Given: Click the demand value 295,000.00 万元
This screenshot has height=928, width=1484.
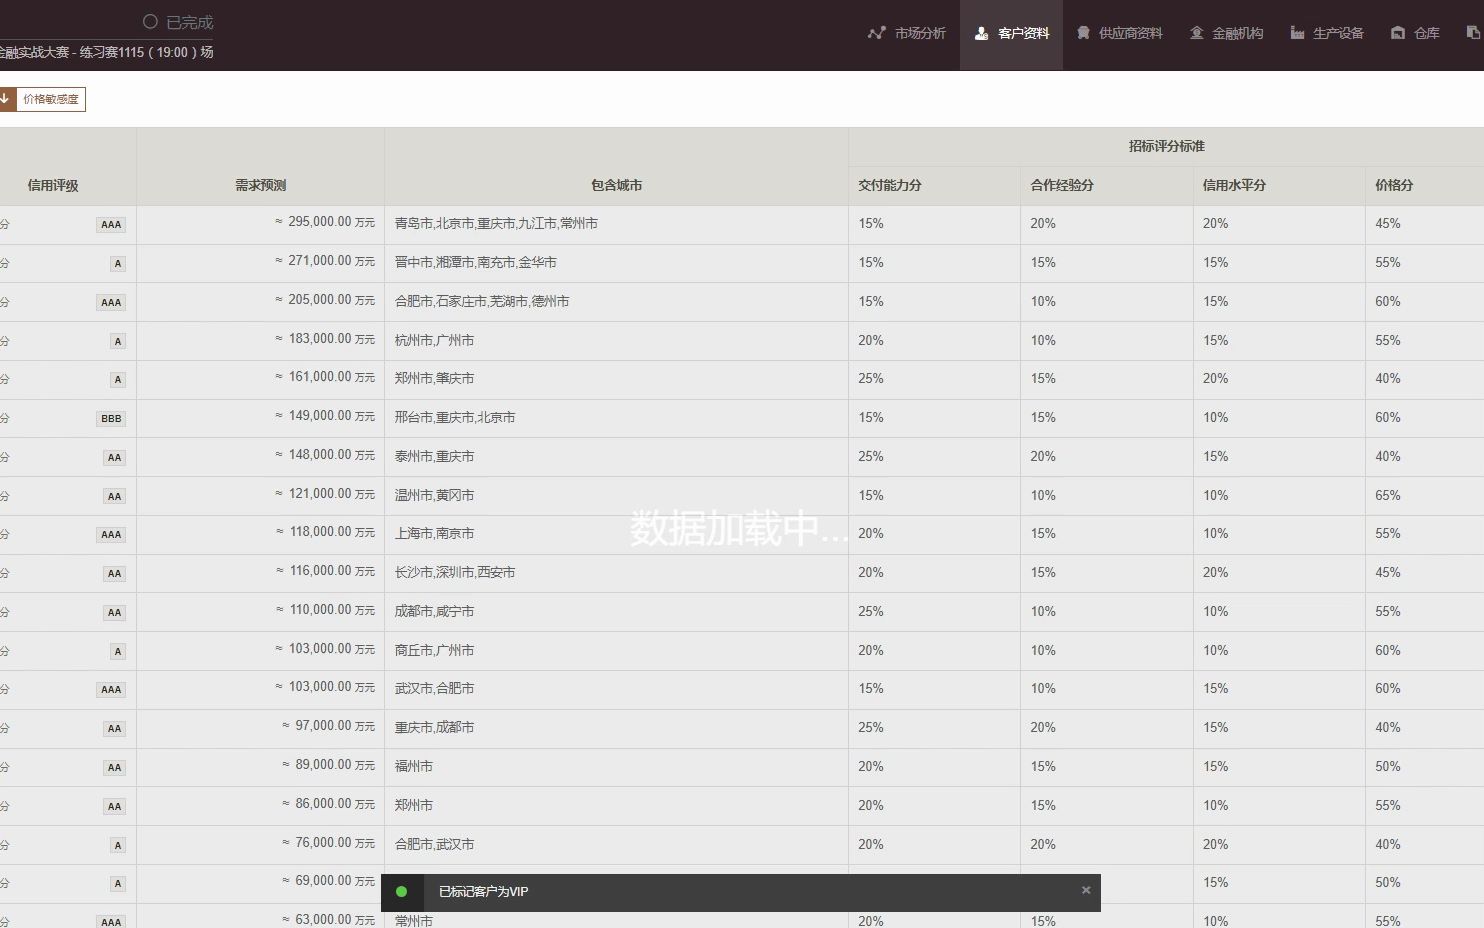Looking at the screenshot, I should [x=325, y=222].
